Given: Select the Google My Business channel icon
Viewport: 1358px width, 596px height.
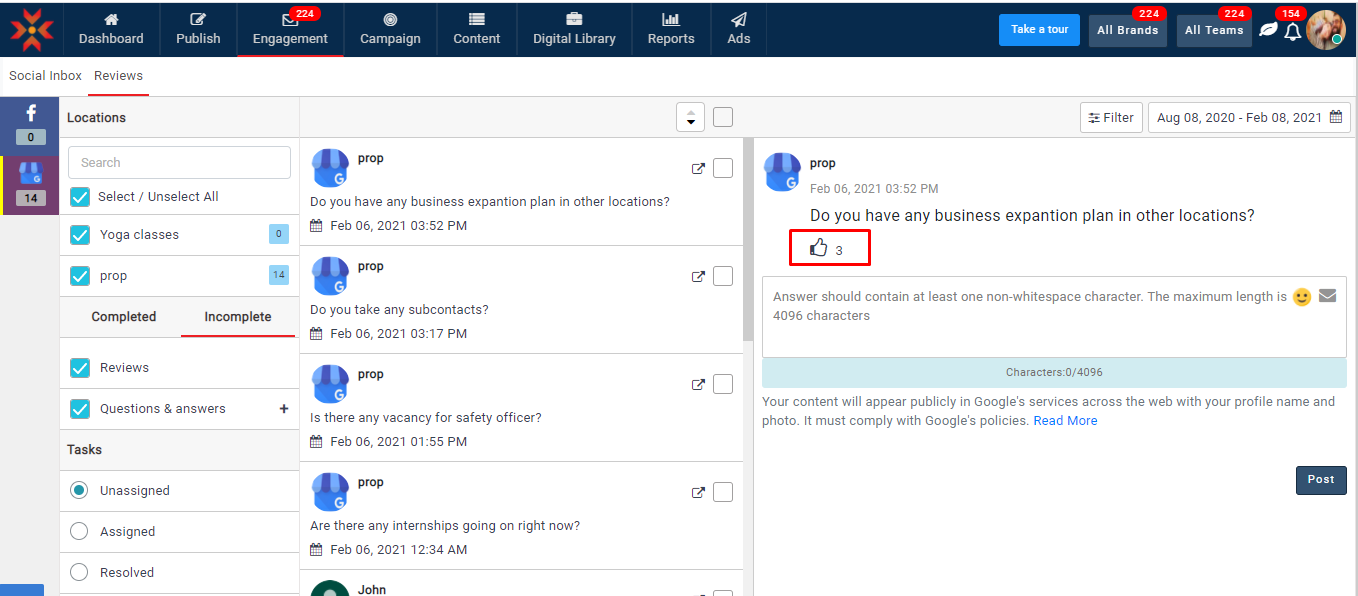Looking at the screenshot, I should click(x=30, y=174).
